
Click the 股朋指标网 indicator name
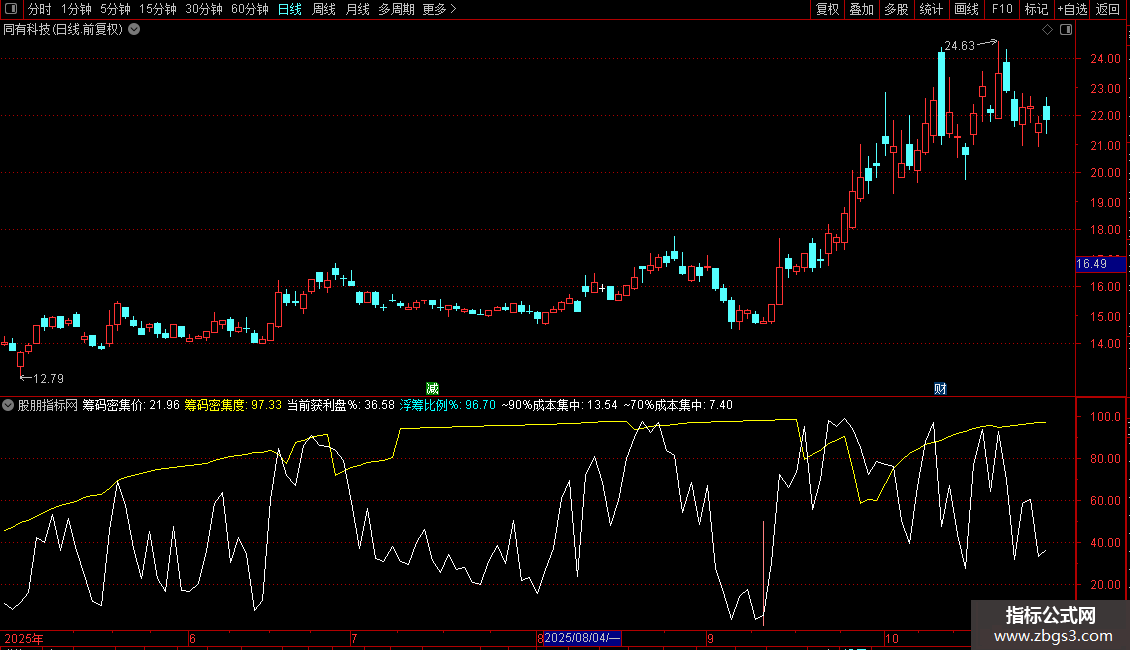pos(48,405)
